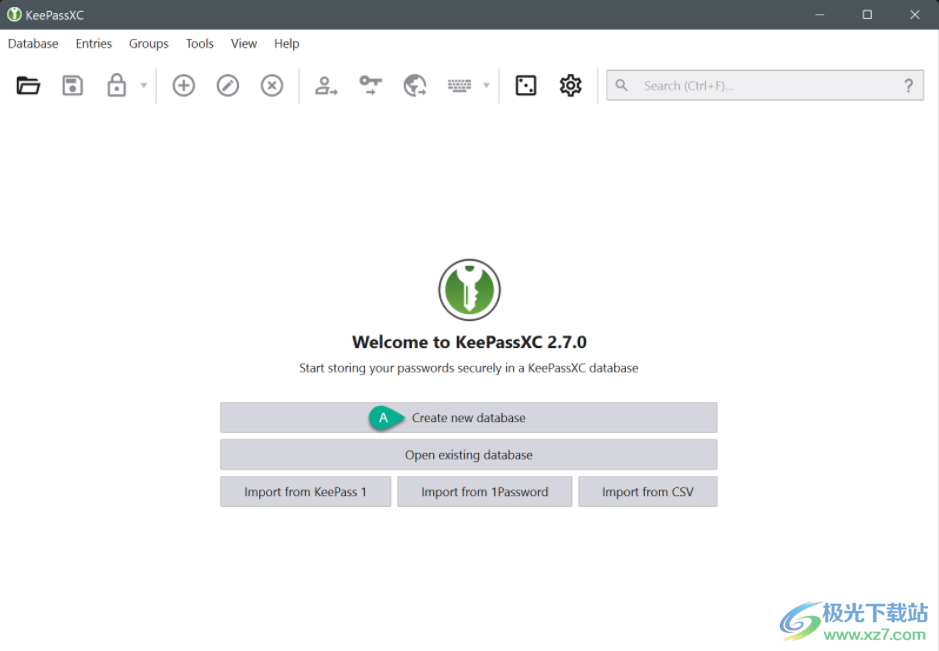
Task: Click Import from CSV button
Action: pos(648,492)
